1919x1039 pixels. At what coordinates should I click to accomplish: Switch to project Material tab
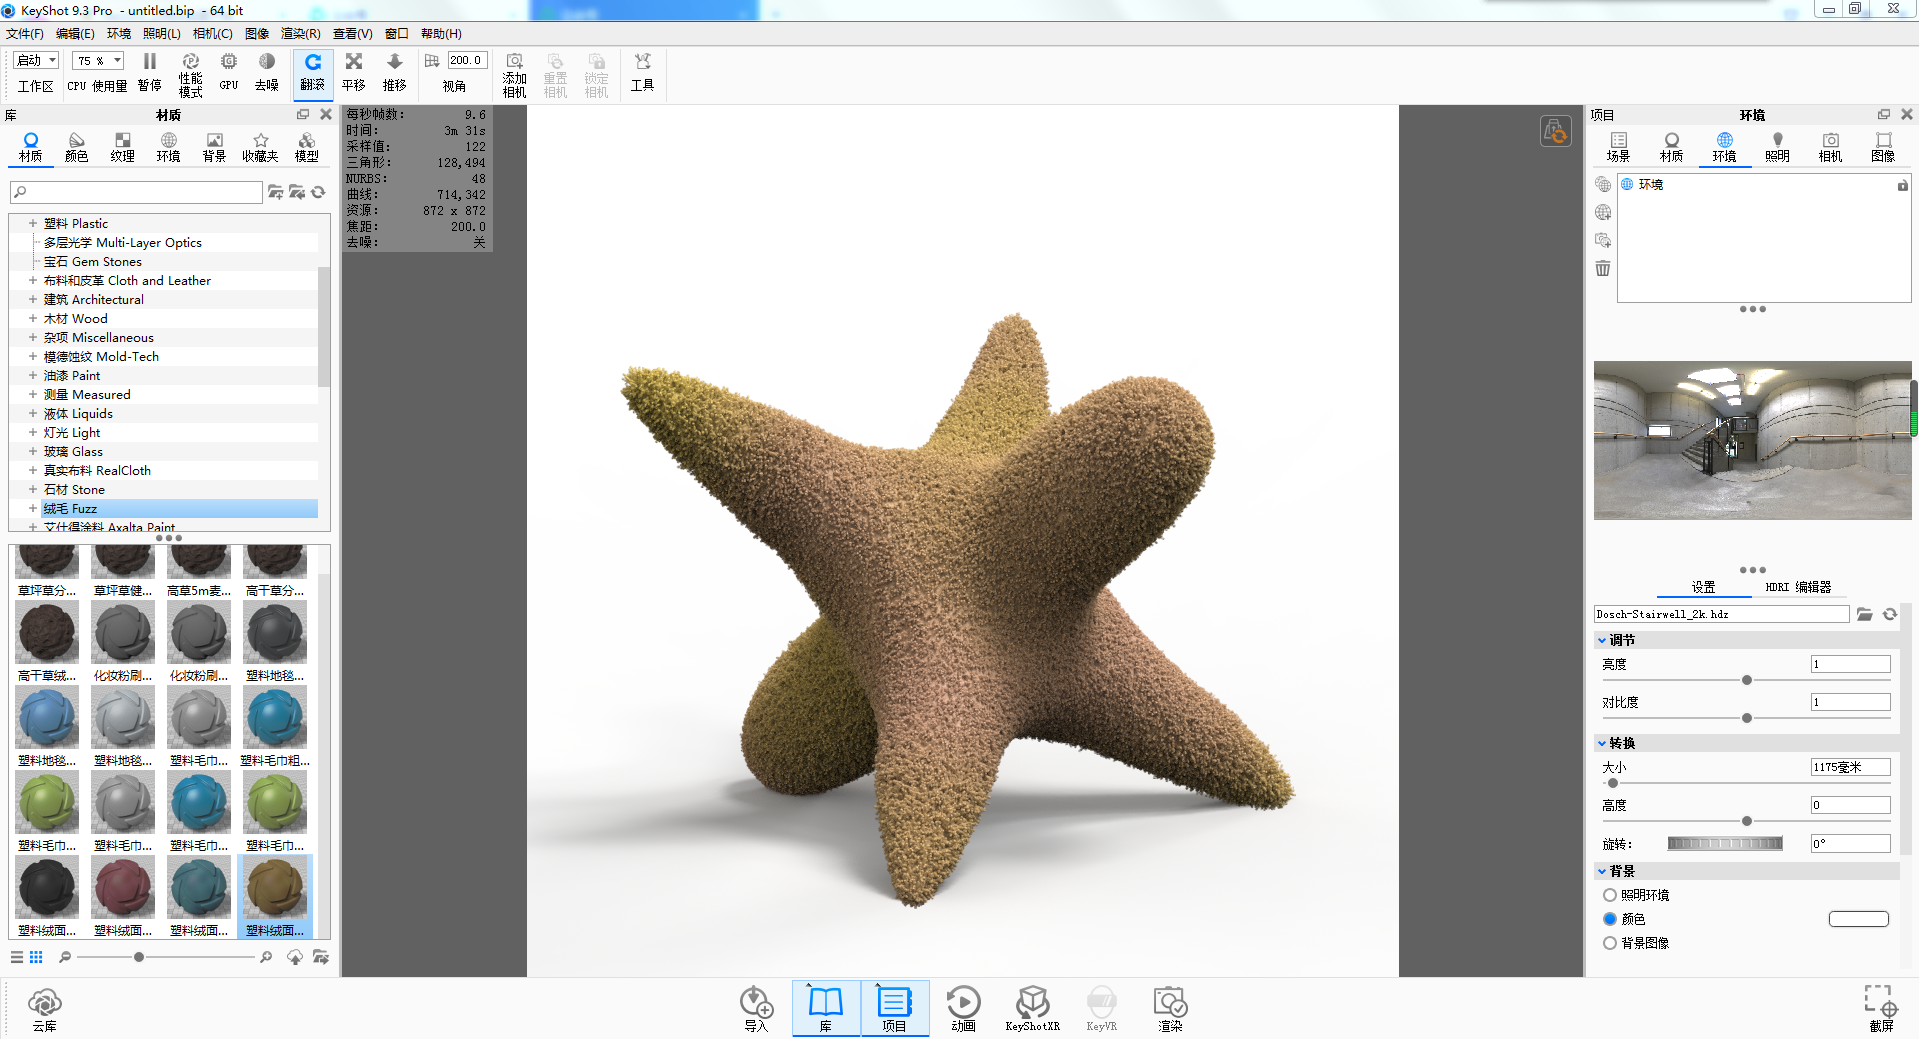point(1671,147)
